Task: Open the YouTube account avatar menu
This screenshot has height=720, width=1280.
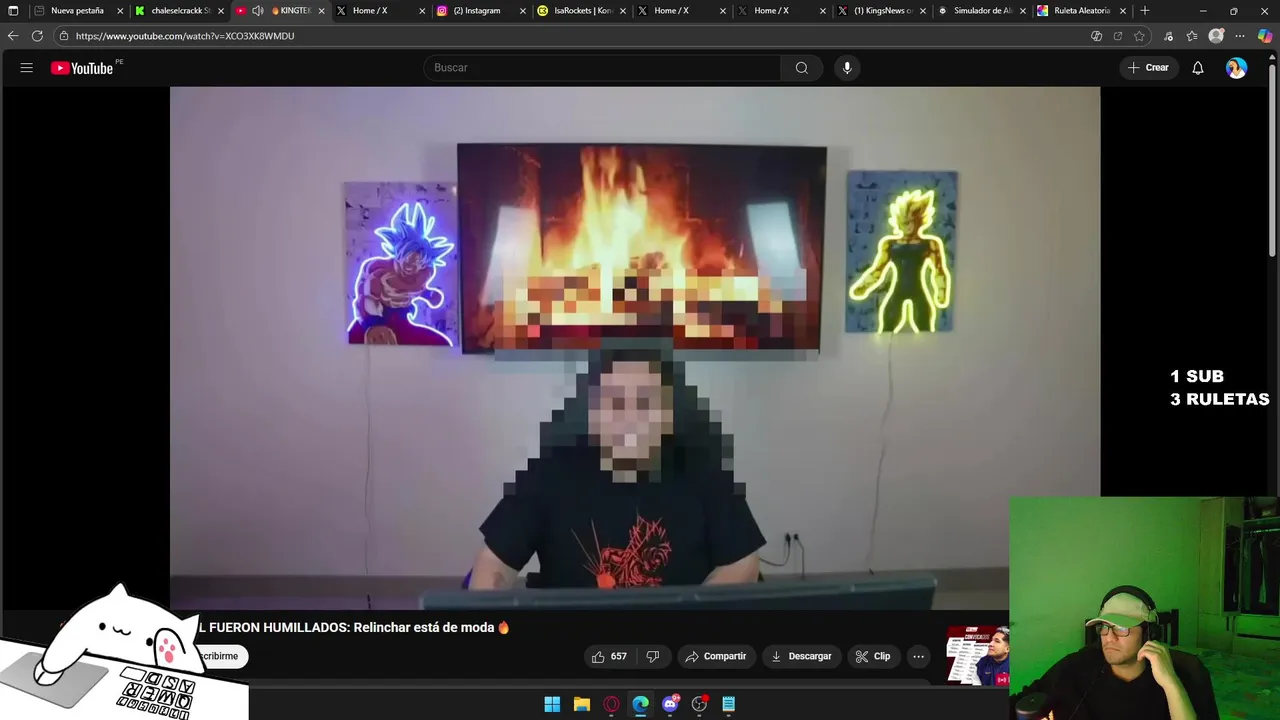Action: coord(1237,68)
